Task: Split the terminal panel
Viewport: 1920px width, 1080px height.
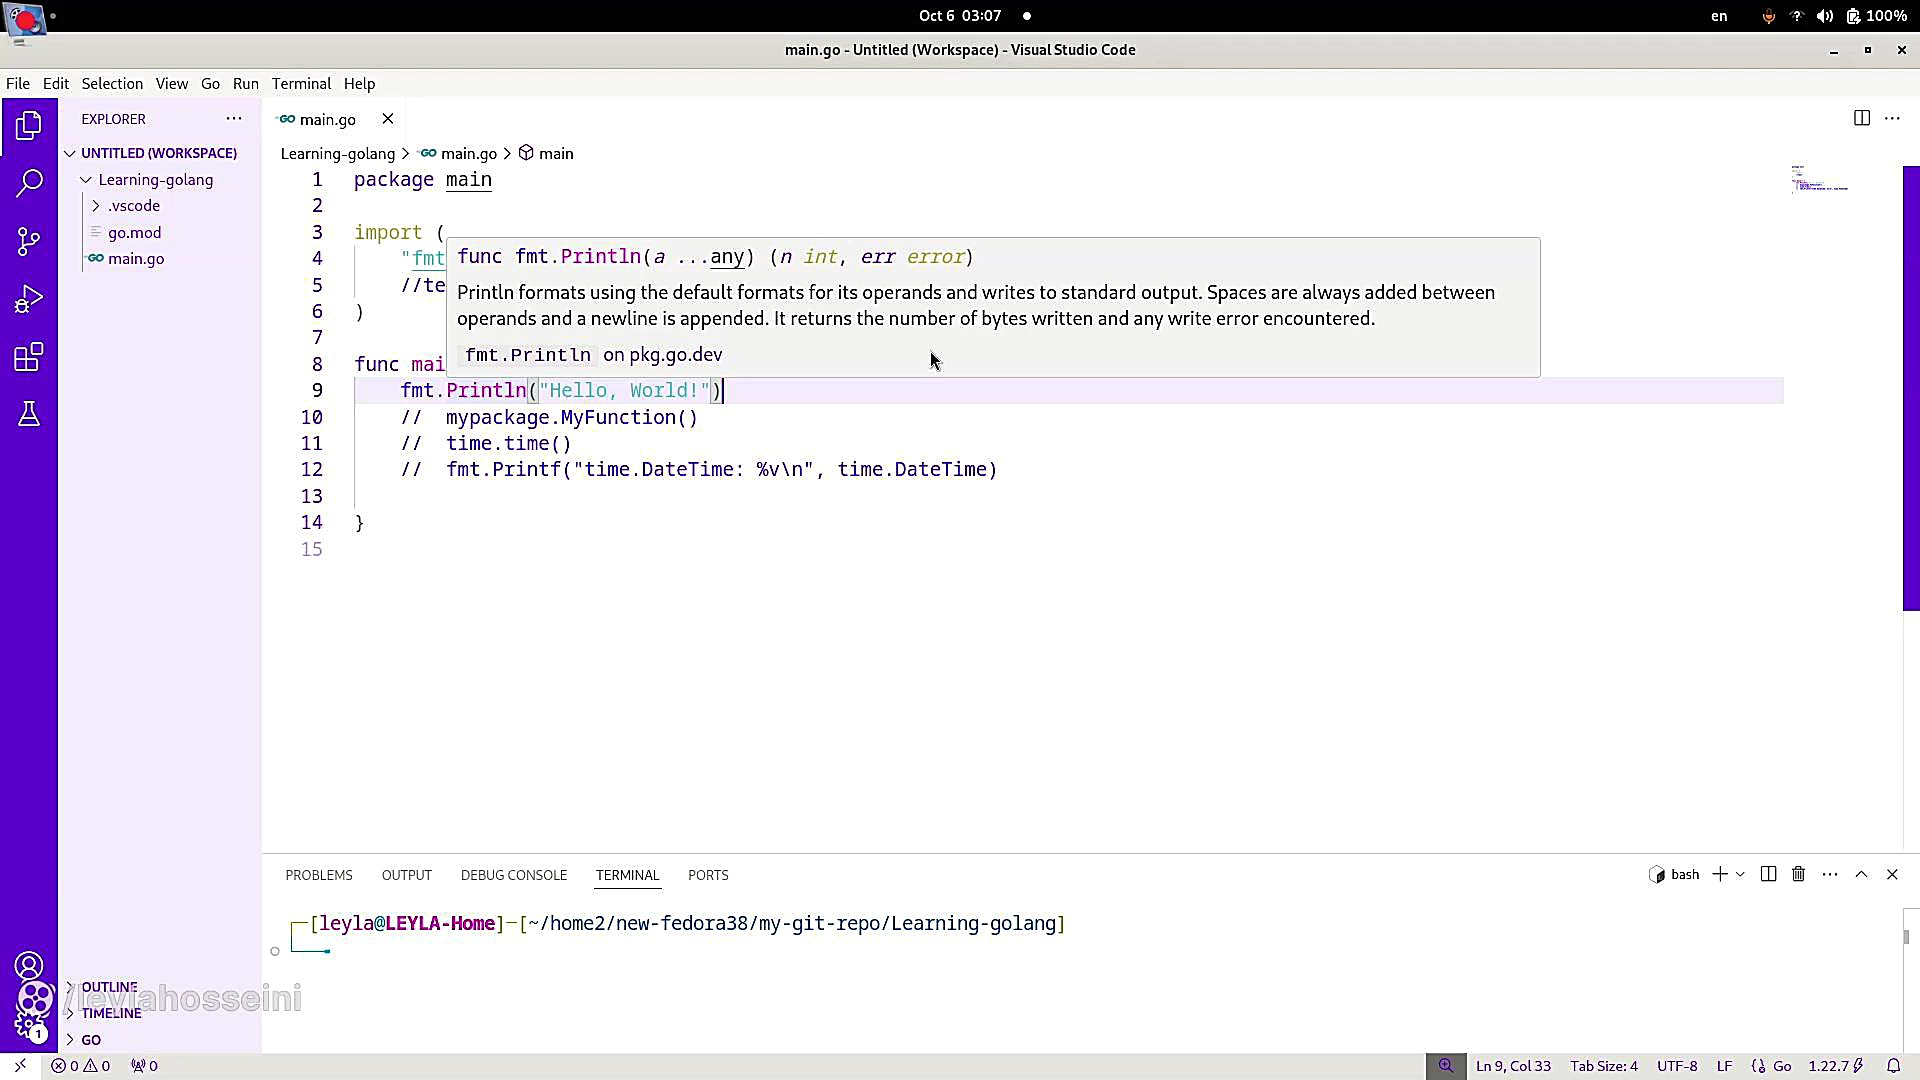Action: coord(1768,874)
